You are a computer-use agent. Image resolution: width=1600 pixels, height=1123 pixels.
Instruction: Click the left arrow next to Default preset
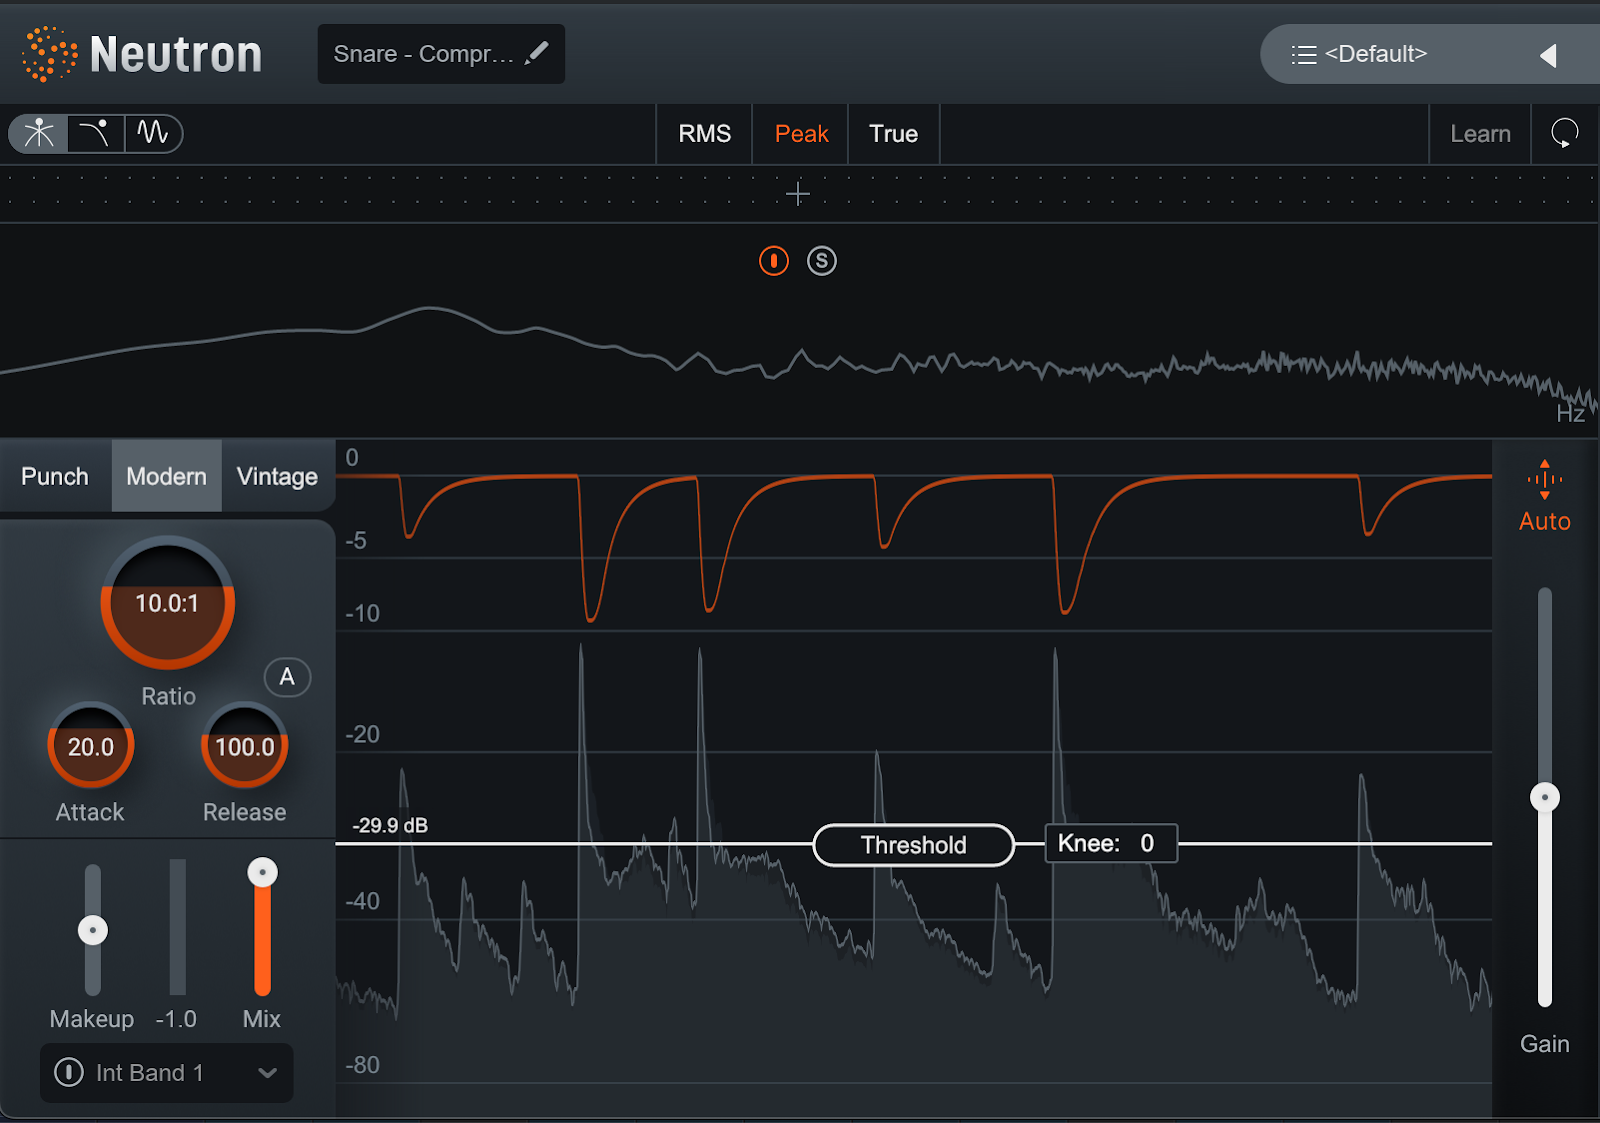(1548, 55)
